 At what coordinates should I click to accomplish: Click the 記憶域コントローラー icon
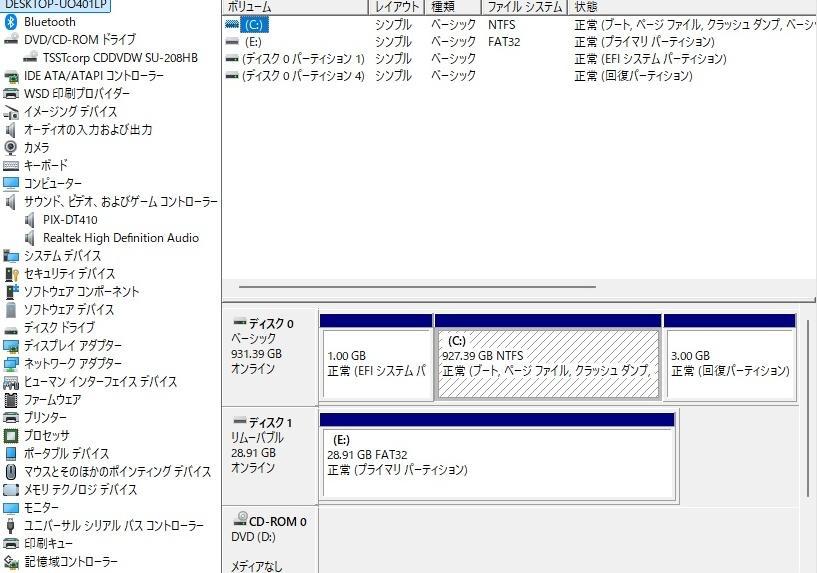(x=10, y=562)
